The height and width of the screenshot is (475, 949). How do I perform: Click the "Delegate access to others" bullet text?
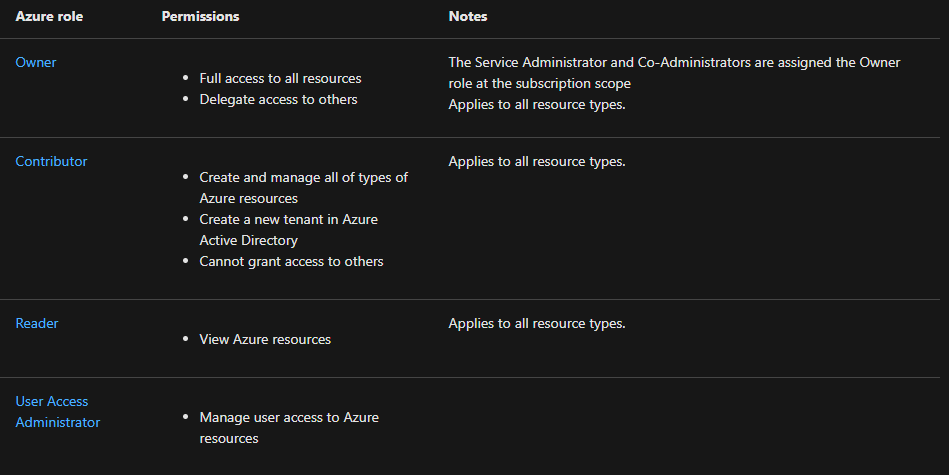[x=278, y=99]
